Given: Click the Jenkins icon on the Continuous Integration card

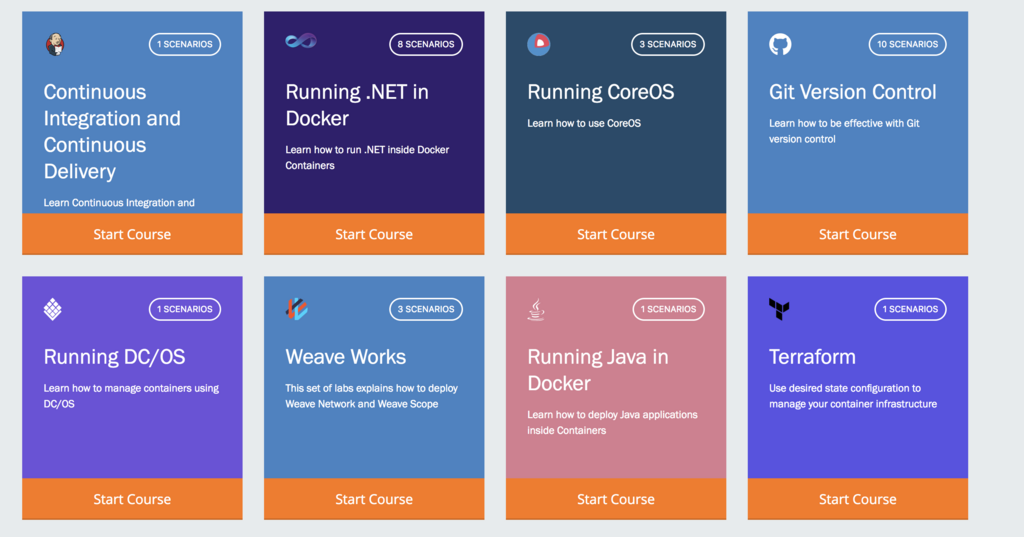Looking at the screenshot, I should coord(55,44).
